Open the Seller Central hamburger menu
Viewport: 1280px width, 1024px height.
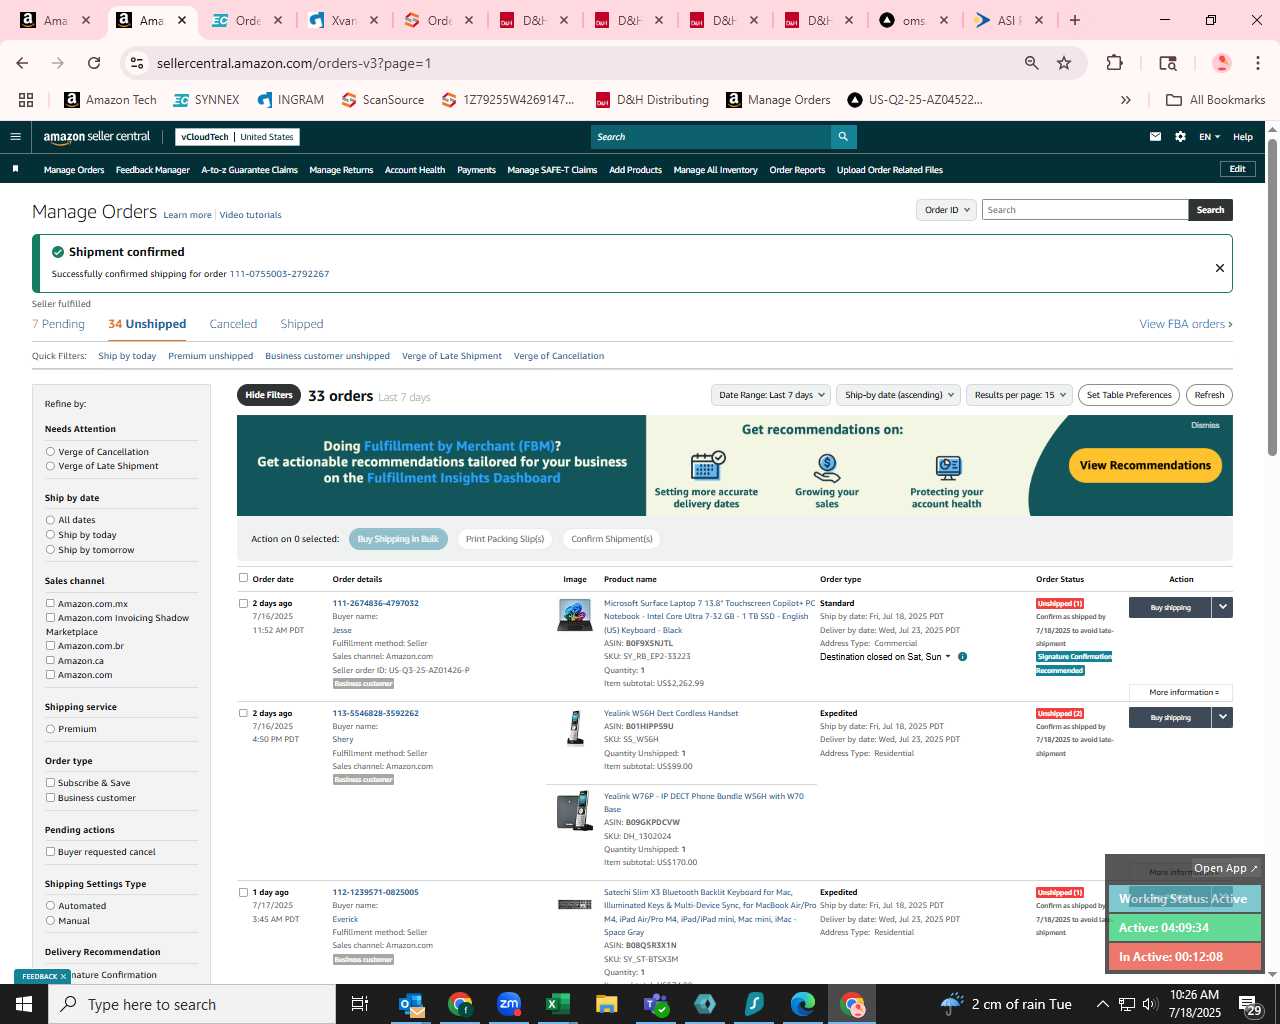15,137
